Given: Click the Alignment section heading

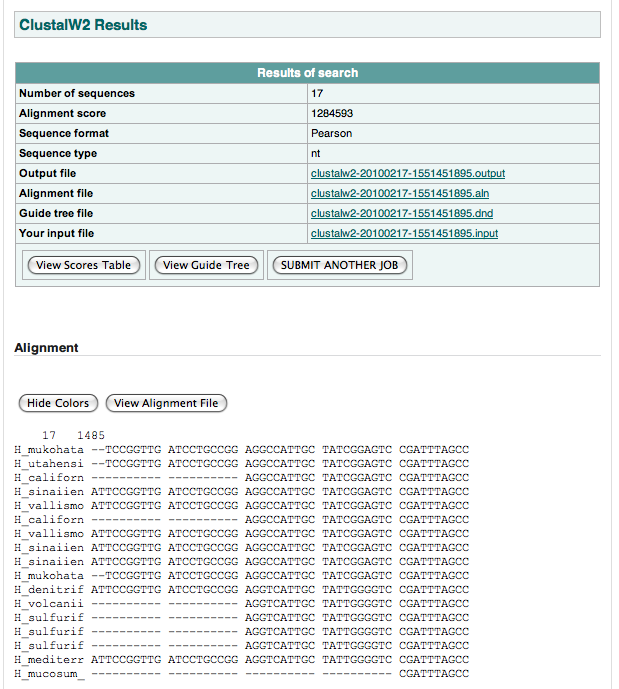Looking at the screenshot, I should pos(46,348).
